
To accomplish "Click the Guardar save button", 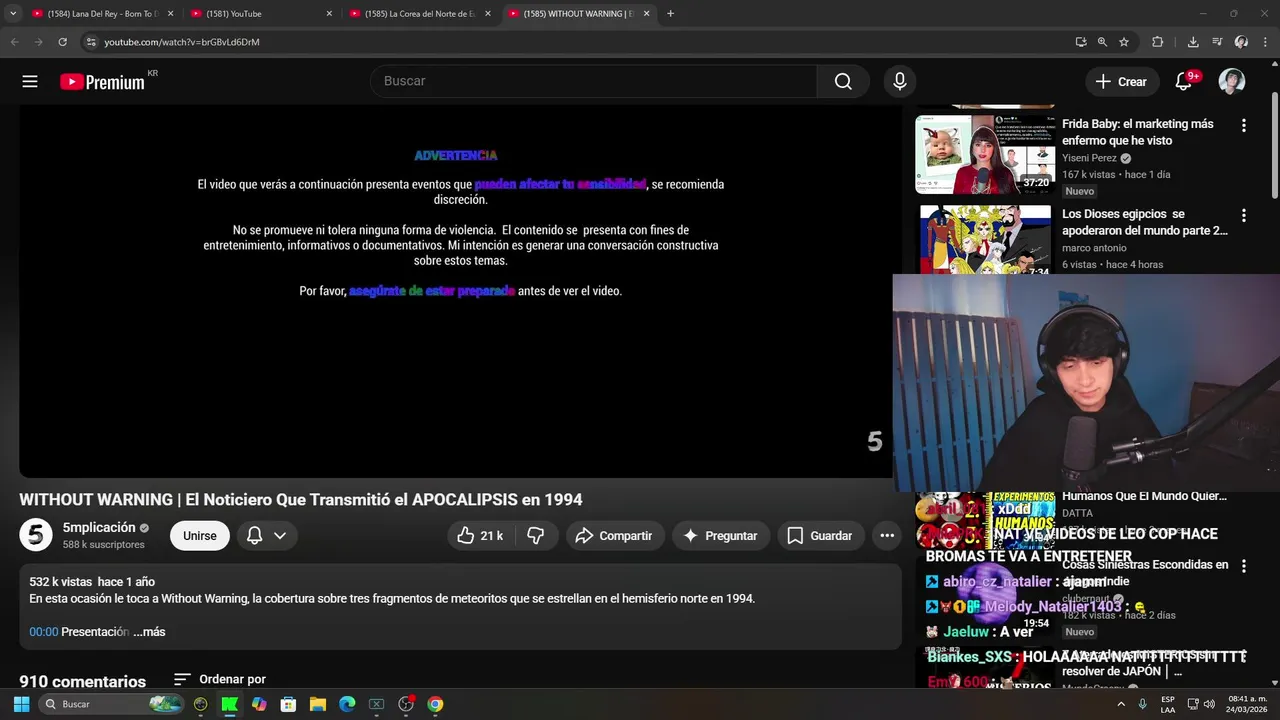I will pyautogui.click(x=819, y=536).
